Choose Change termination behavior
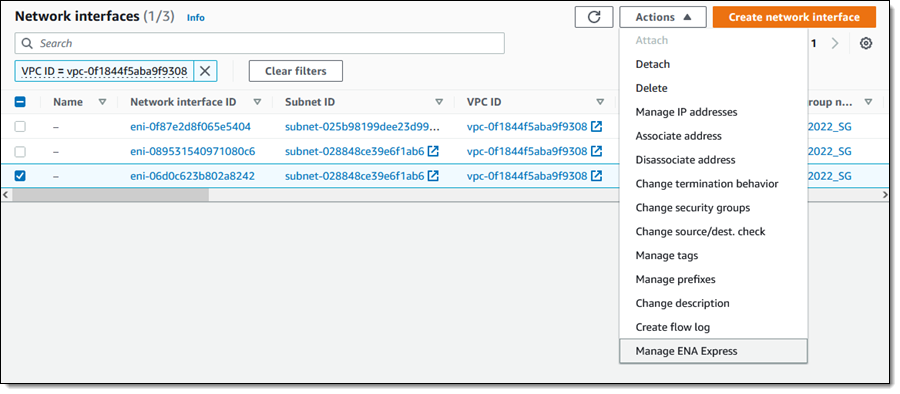The image size is (900, 394). tap(713, 184)
